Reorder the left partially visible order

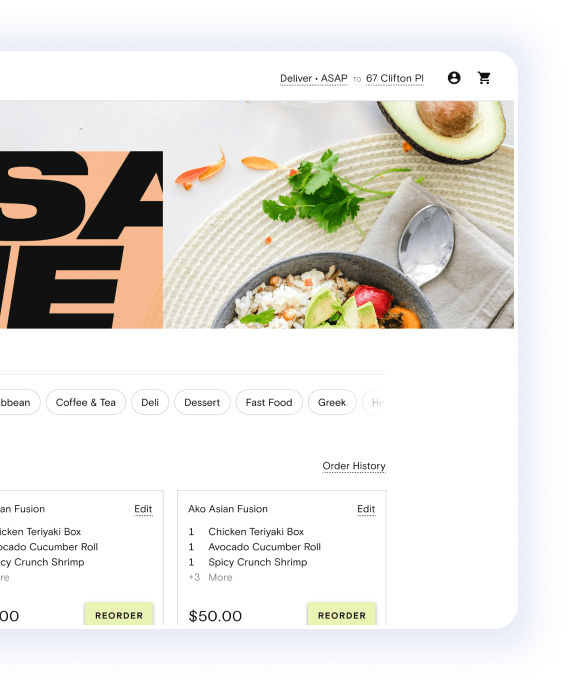(119, 614)
